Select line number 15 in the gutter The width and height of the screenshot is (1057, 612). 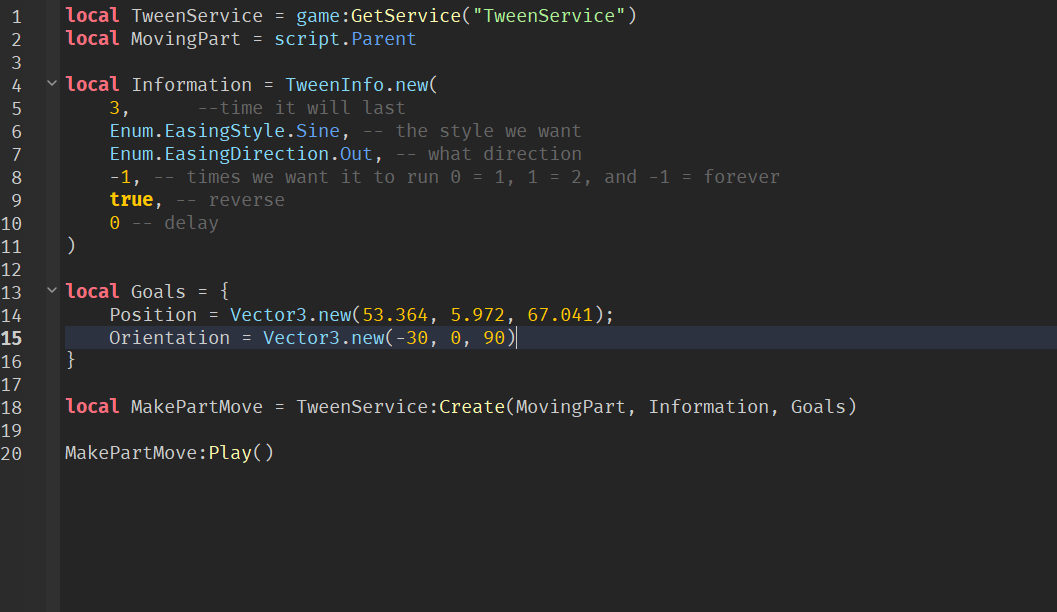click(13, 337)
